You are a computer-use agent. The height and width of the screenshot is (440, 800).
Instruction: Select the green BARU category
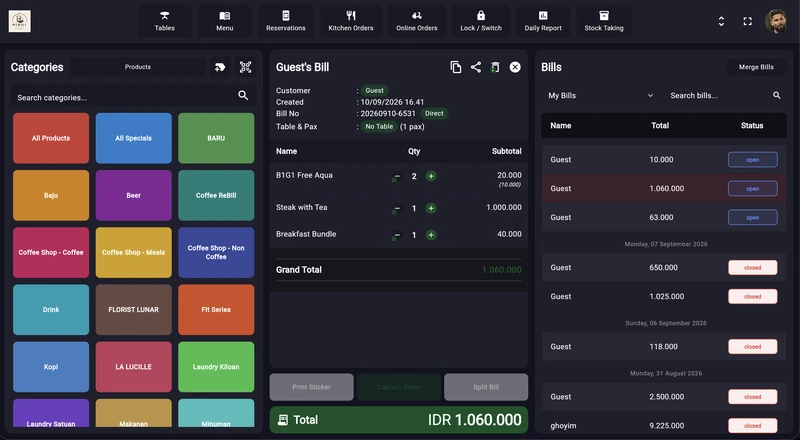pos(216,138)
